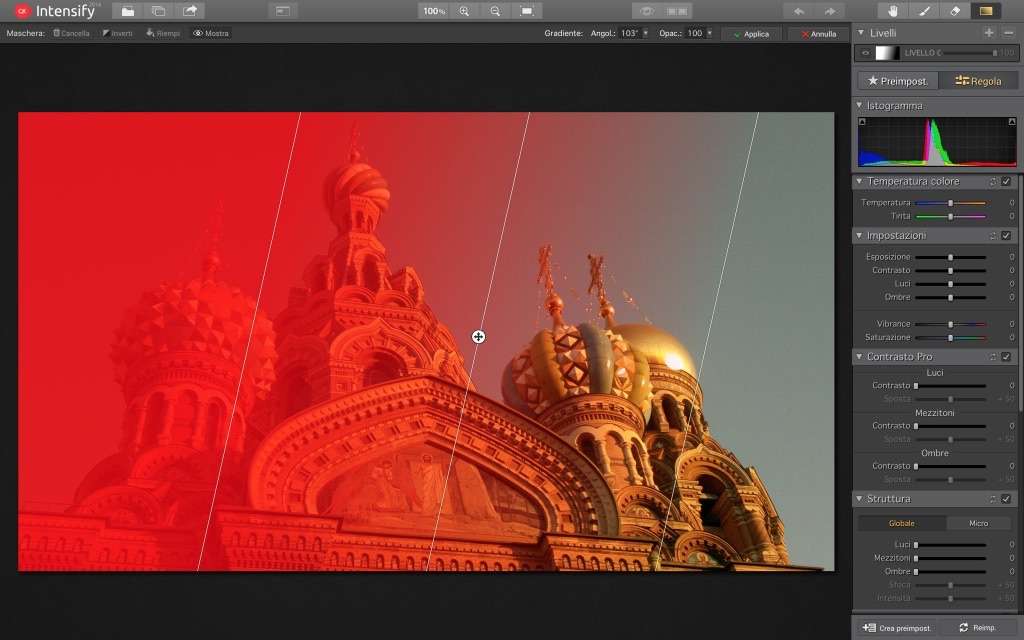This screenshot has width=1024, height=640.
Task: Click the Applica button
Action: point(751,34)
